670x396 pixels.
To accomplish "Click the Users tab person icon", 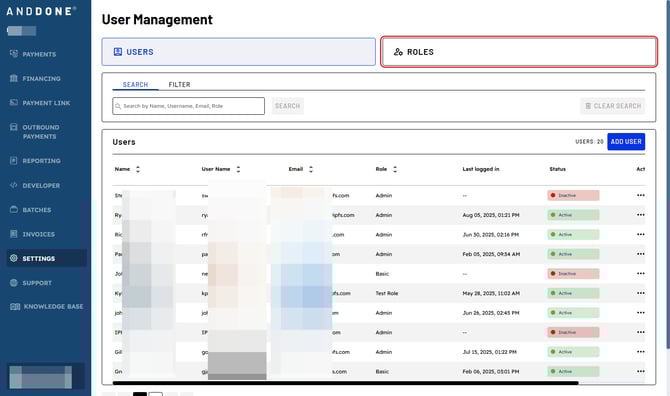I will coord(118,52).
